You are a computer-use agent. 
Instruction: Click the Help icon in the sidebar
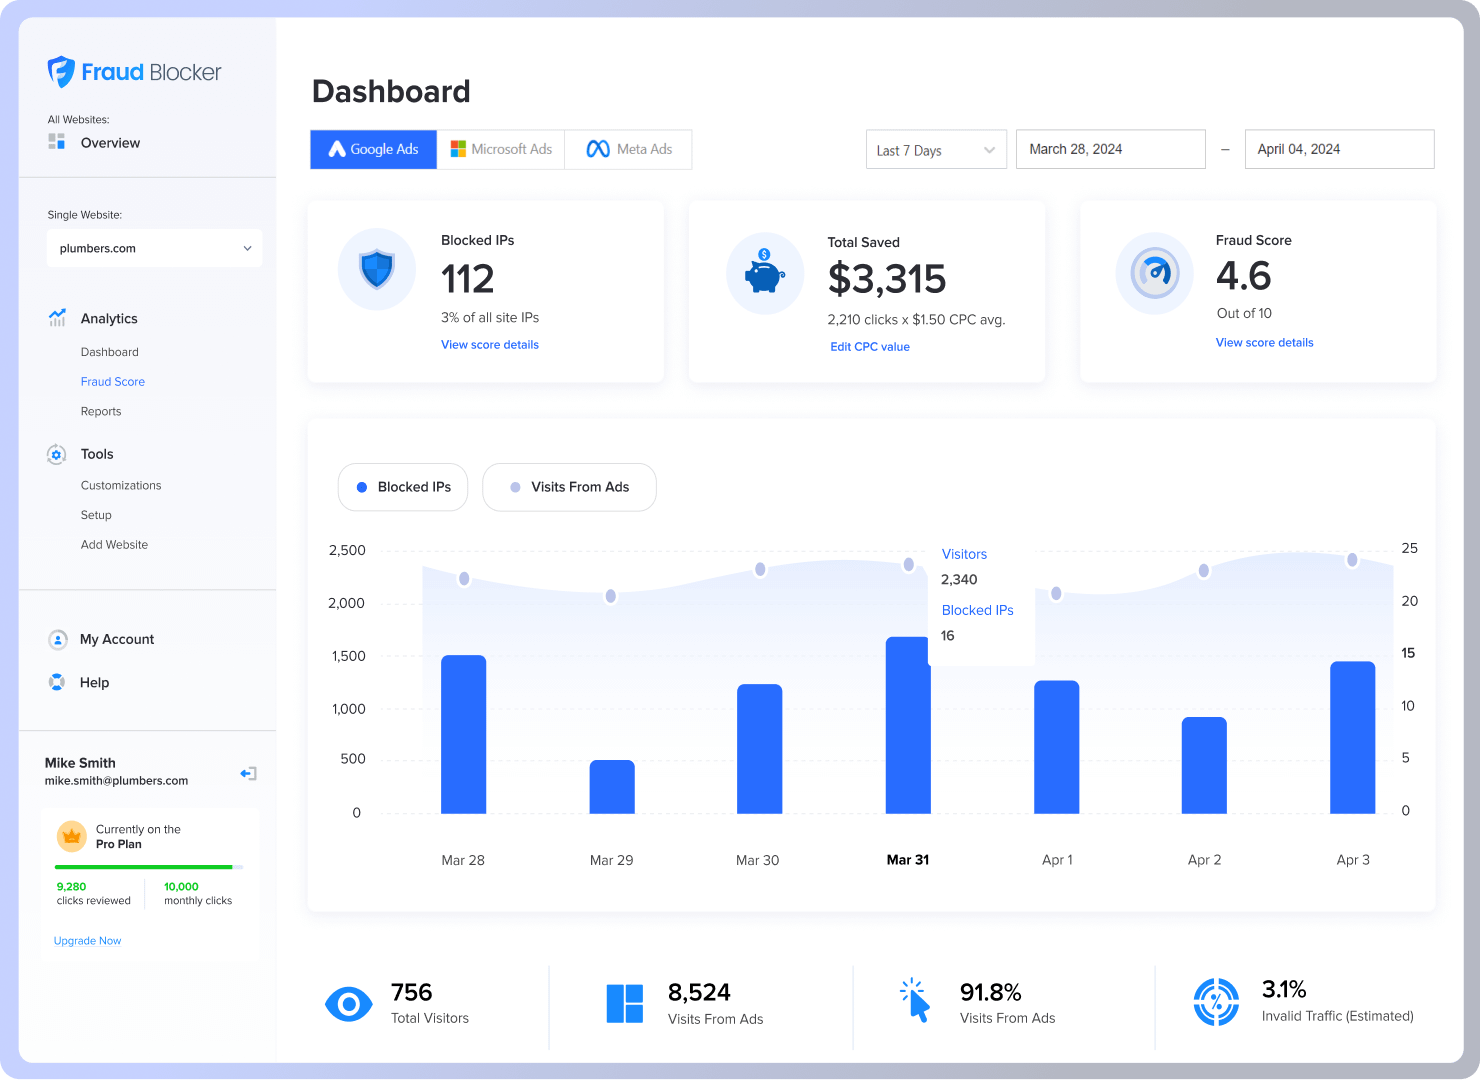(57, 682)
